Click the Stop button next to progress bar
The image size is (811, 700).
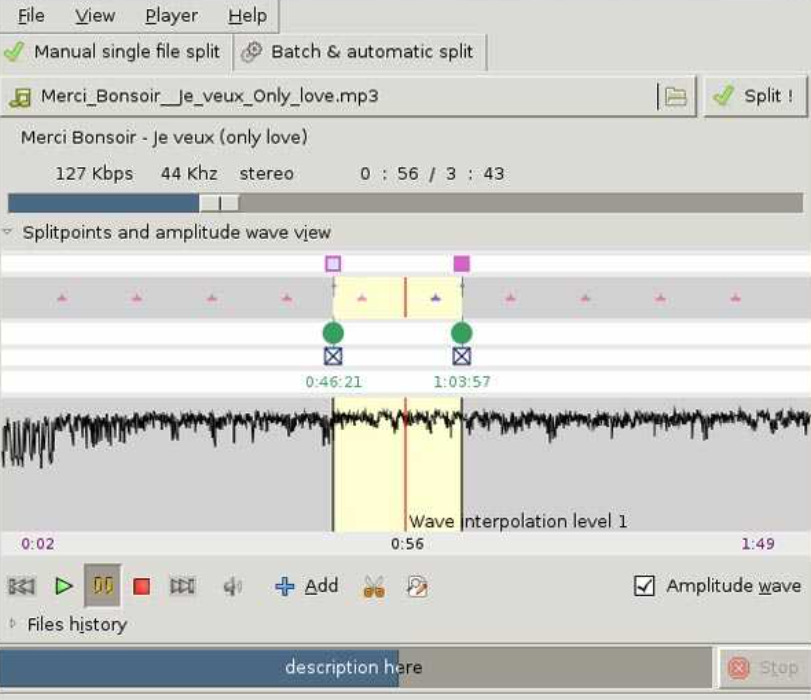(763, 668)
